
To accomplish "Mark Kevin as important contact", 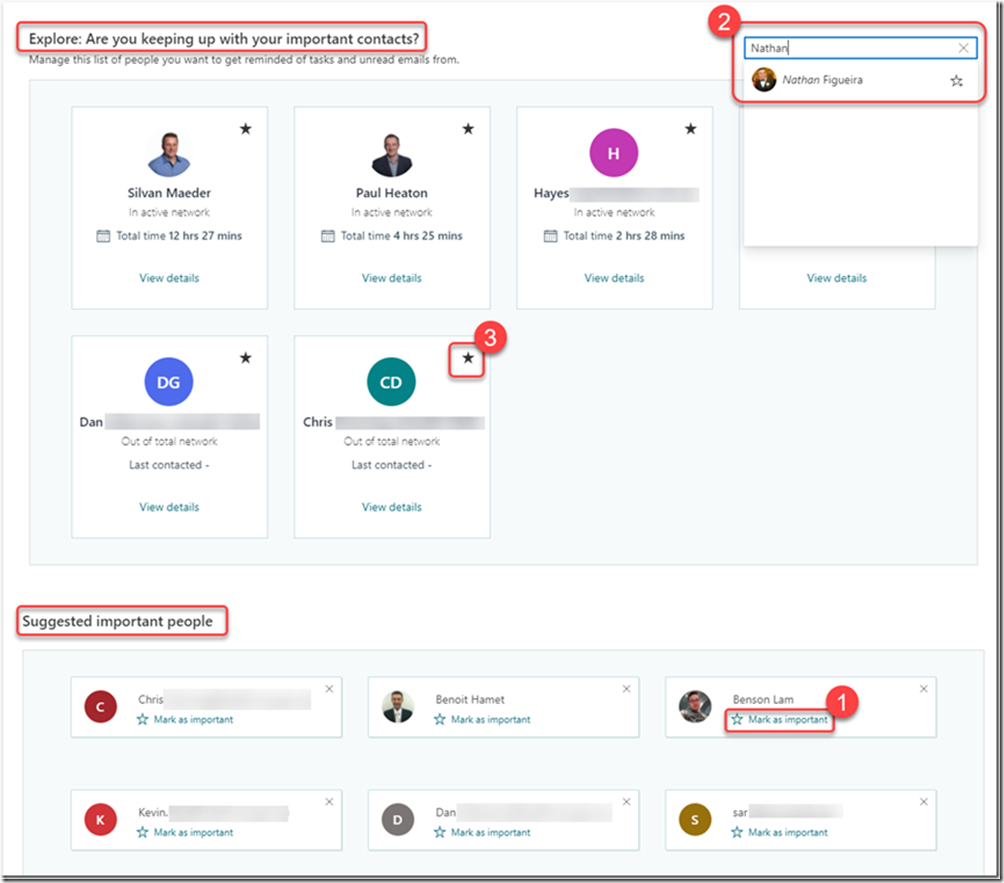I will tap(186, 832).
